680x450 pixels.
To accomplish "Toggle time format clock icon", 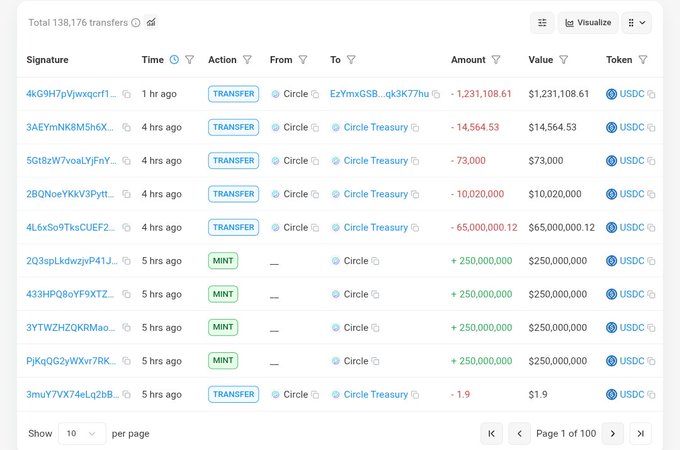I will 174,59.
